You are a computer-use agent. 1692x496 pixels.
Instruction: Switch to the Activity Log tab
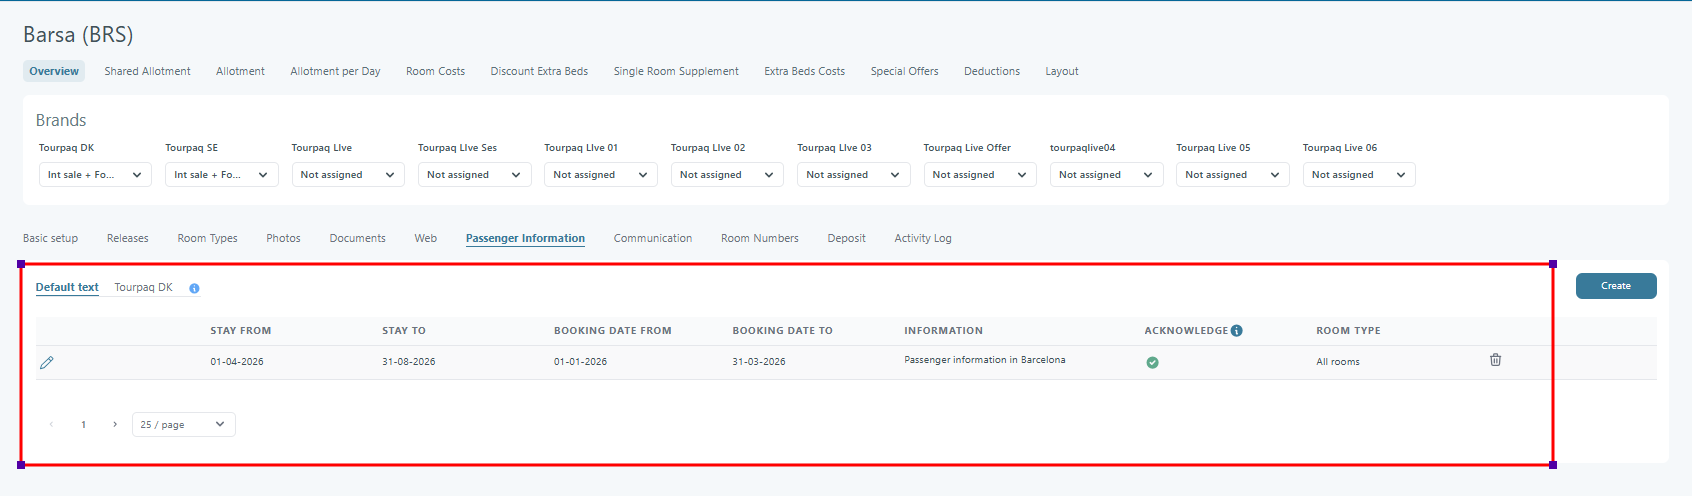coord(922,239)
